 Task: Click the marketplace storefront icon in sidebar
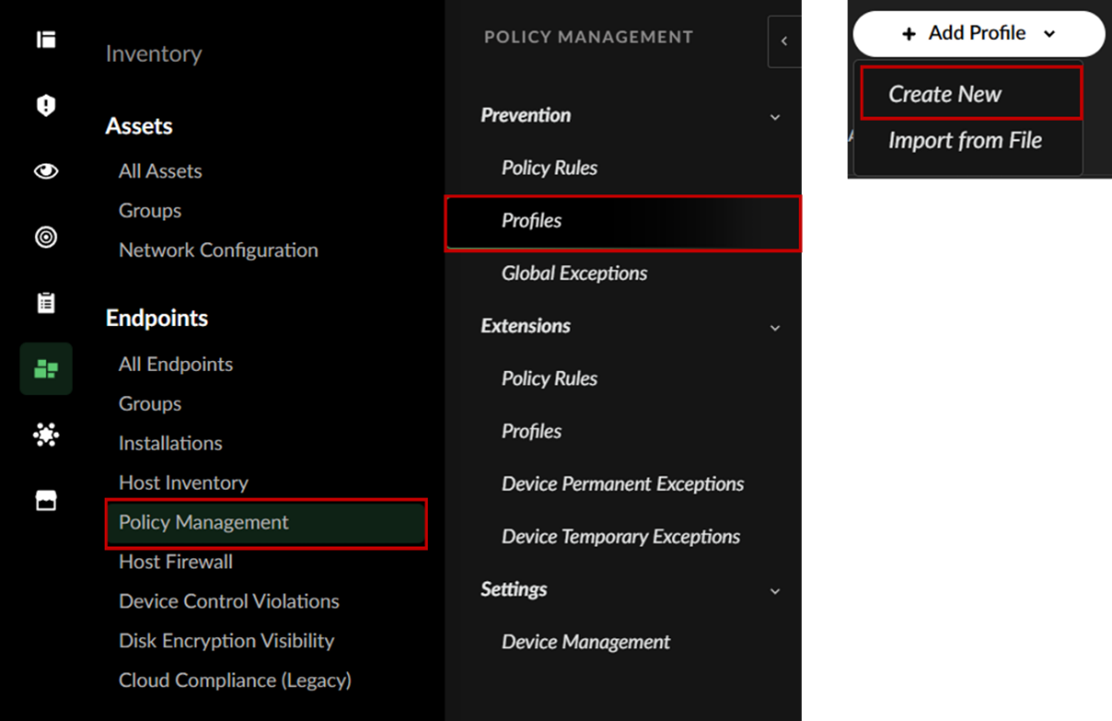46,501
